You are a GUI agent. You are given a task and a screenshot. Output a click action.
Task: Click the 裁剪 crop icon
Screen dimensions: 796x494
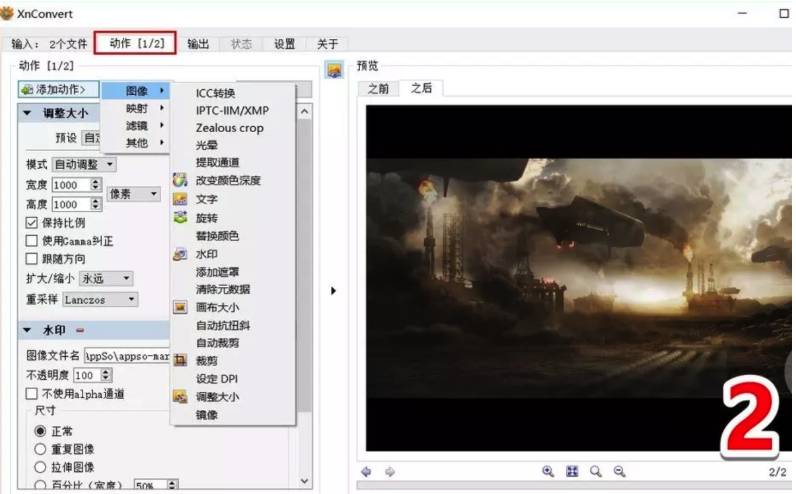pyautogui.click(x=180, y=360)
